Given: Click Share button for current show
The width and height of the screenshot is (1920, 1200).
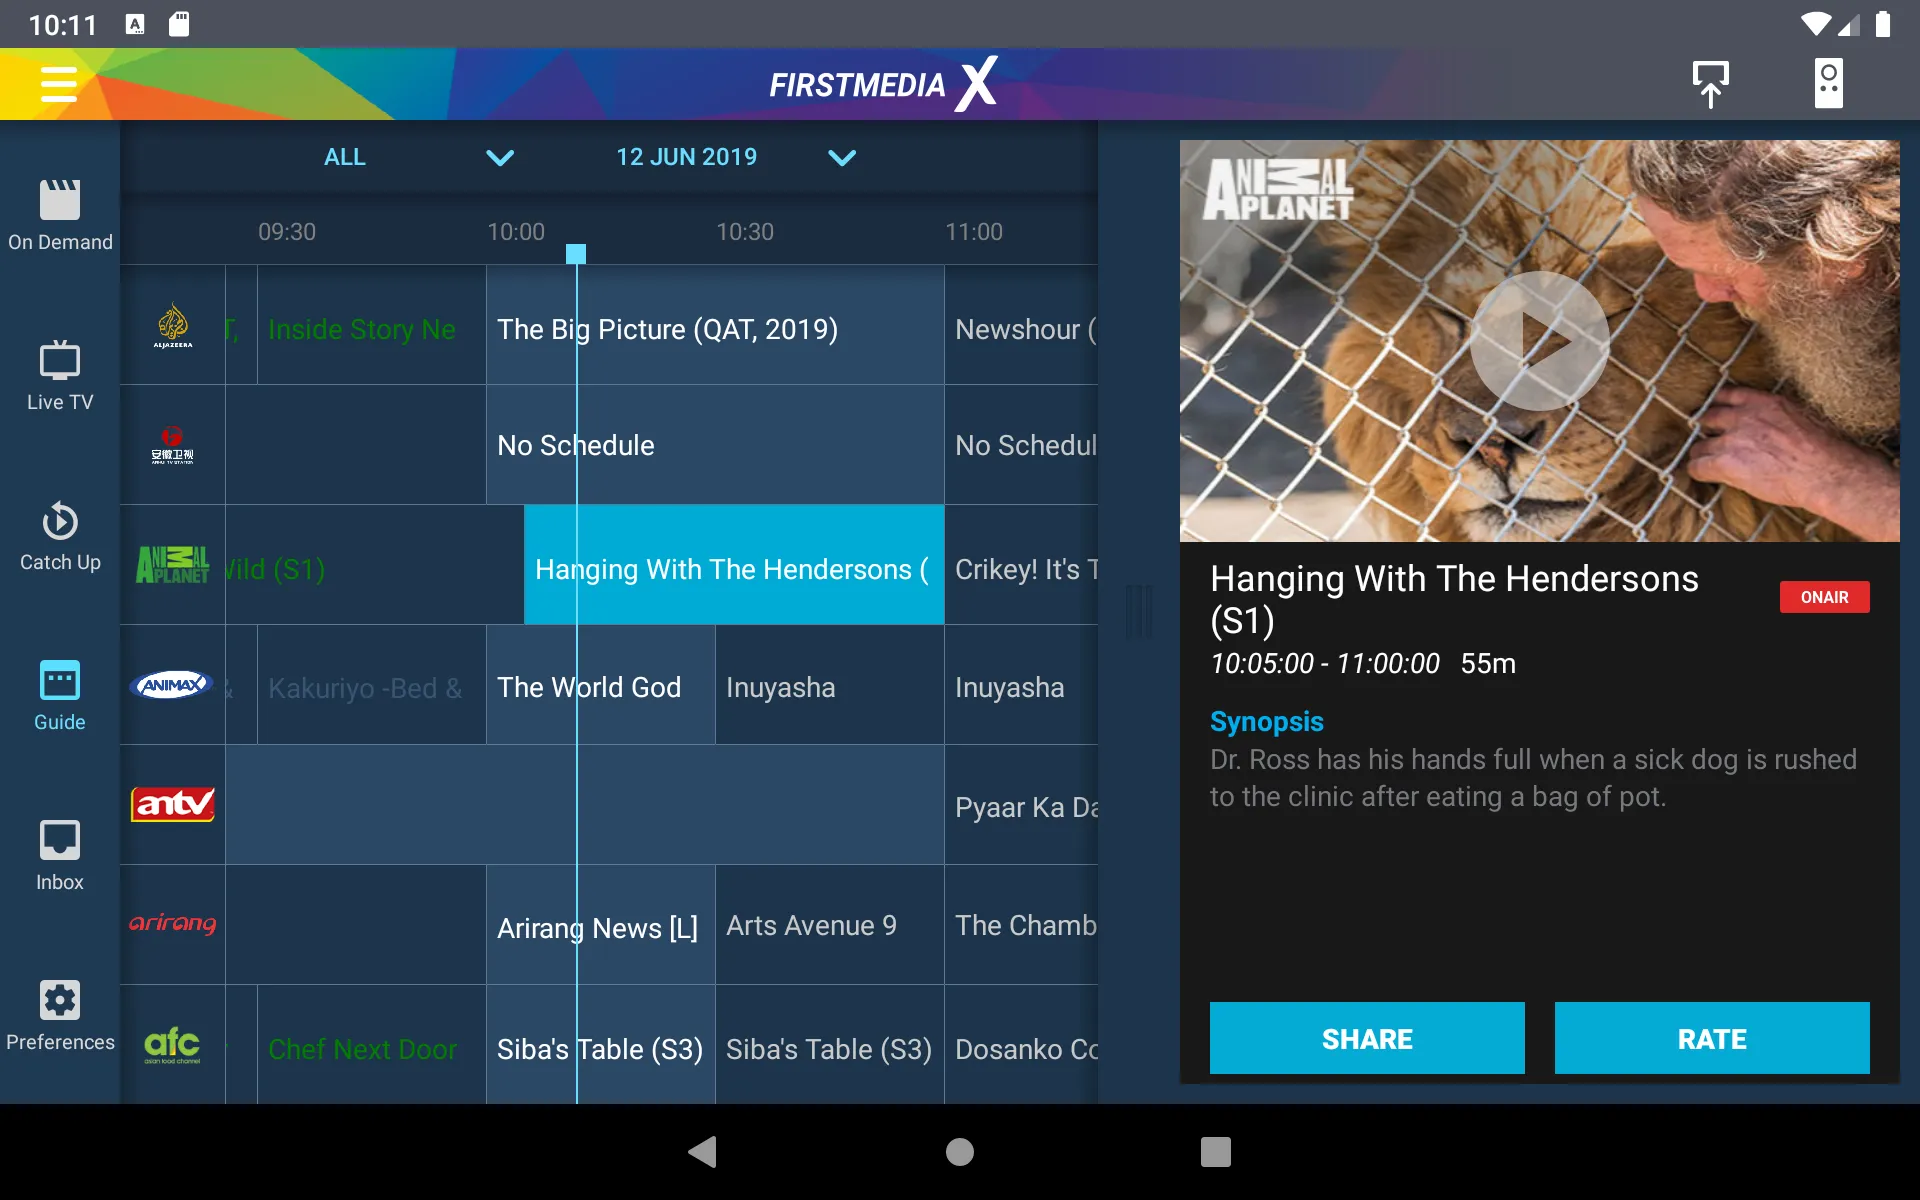Looking at the screenshot, I should click(x=1367, y=1038).
